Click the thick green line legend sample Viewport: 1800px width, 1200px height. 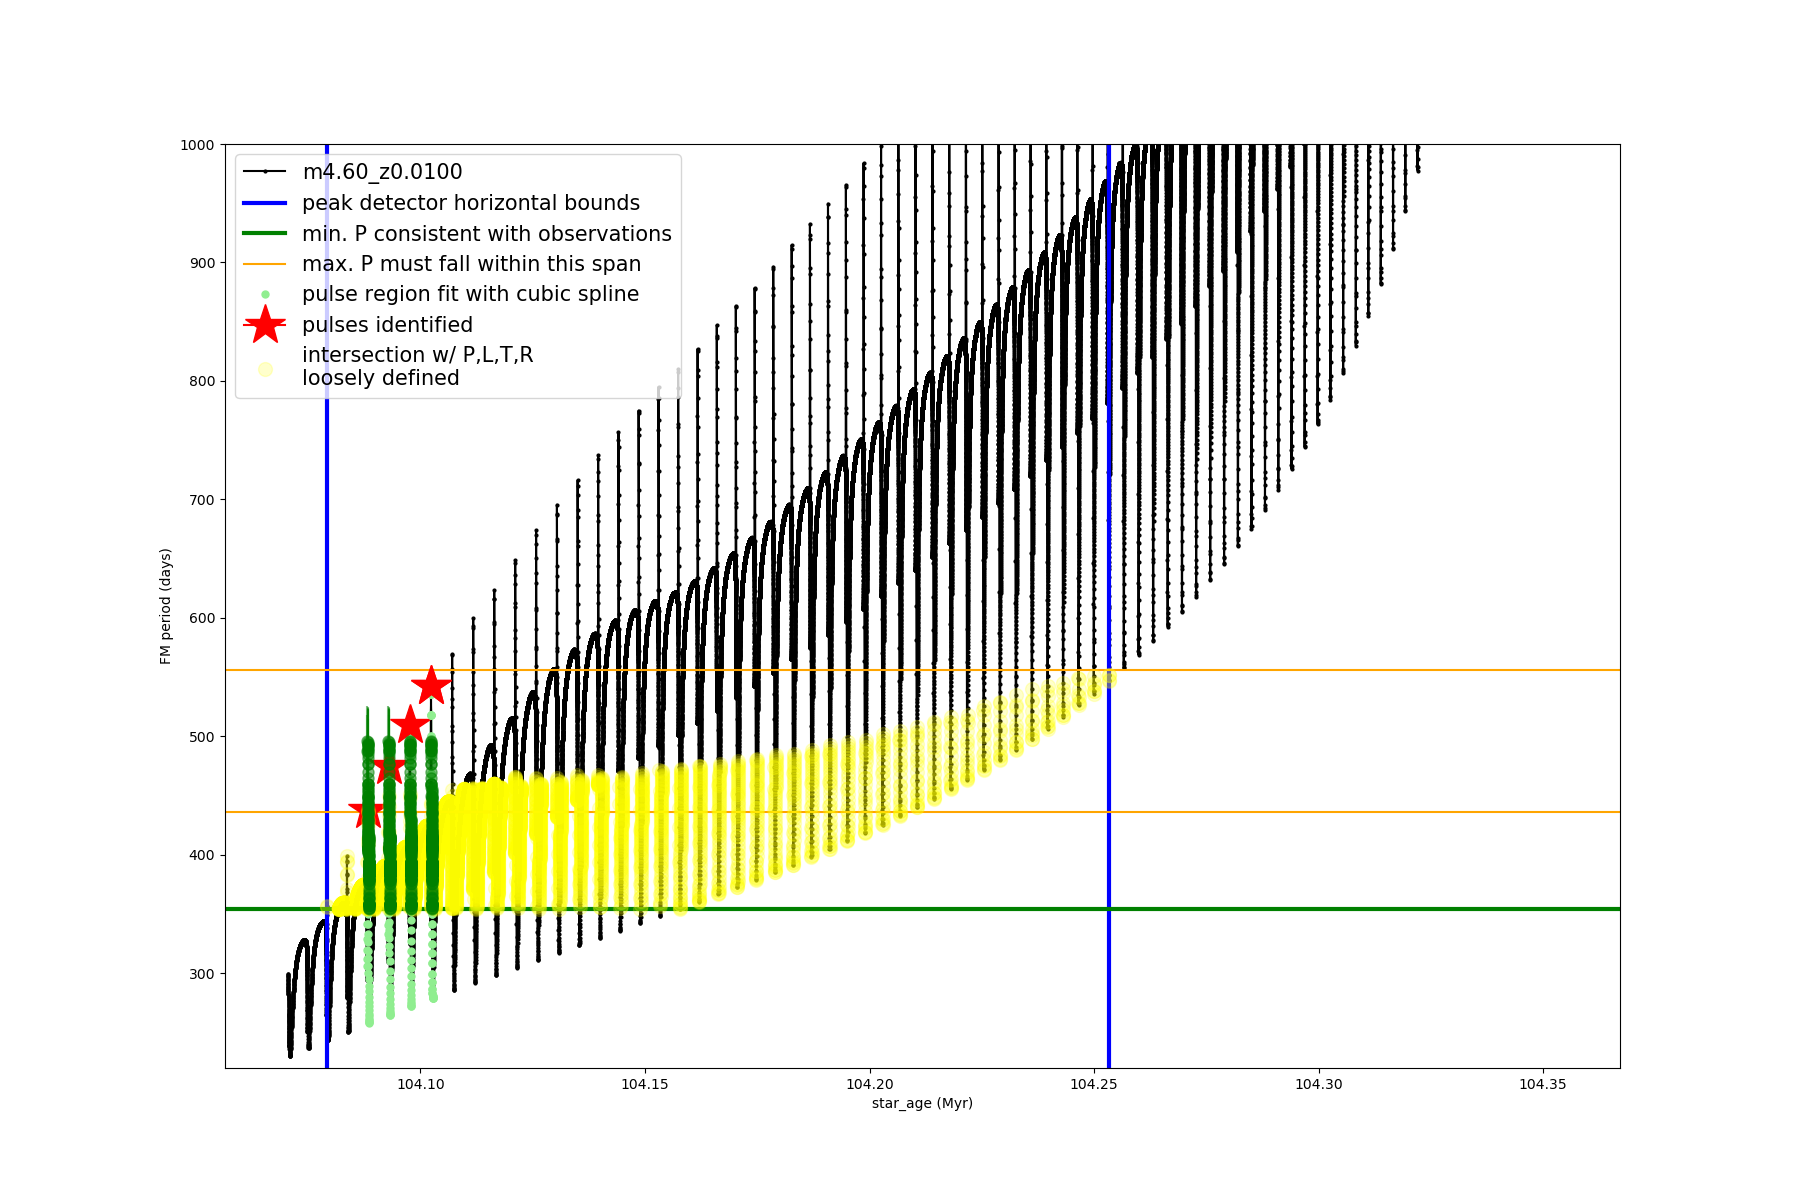pos(265,234)
